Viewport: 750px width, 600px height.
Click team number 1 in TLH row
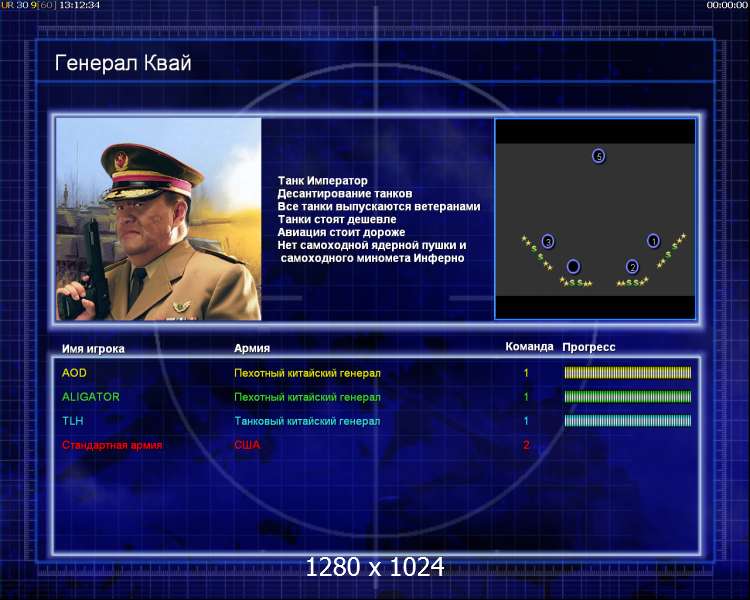(x=526, y=421)
